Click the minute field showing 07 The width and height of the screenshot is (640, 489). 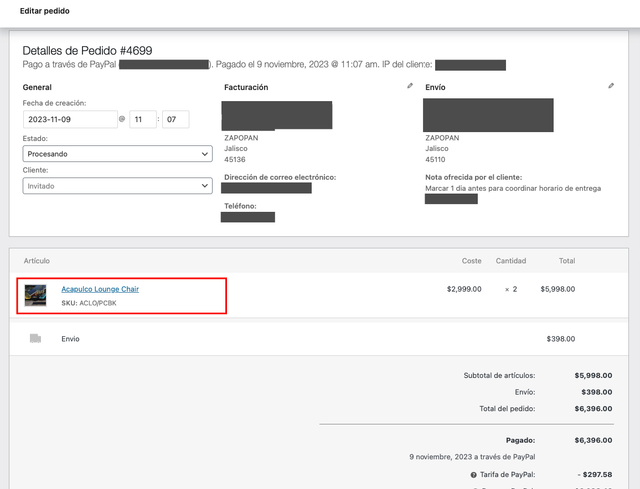coord(176,119)
